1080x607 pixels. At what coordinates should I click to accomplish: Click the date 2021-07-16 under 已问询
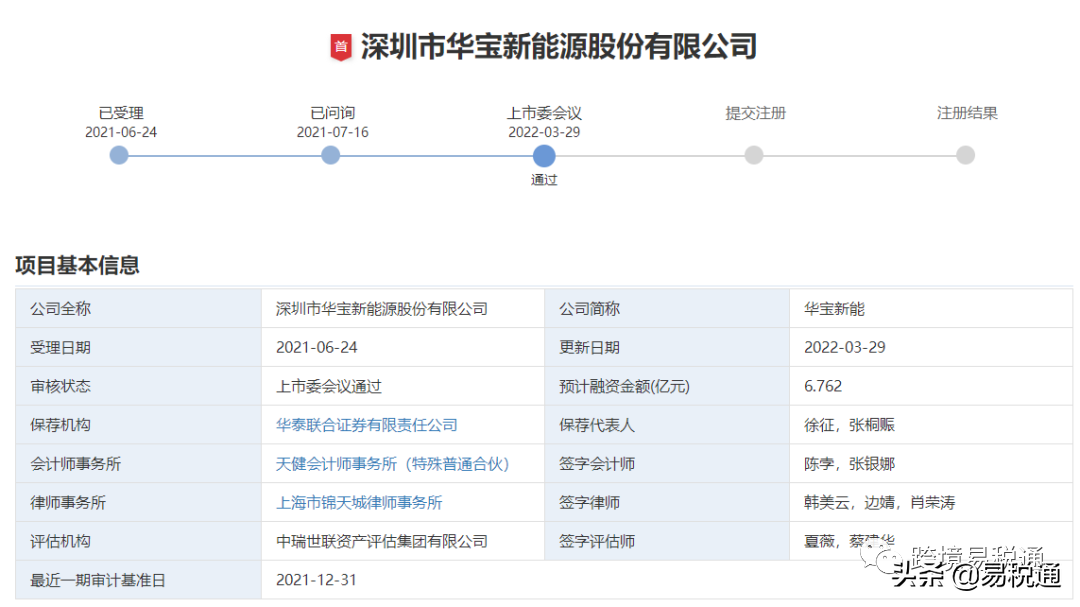click(x=332, y=132)
